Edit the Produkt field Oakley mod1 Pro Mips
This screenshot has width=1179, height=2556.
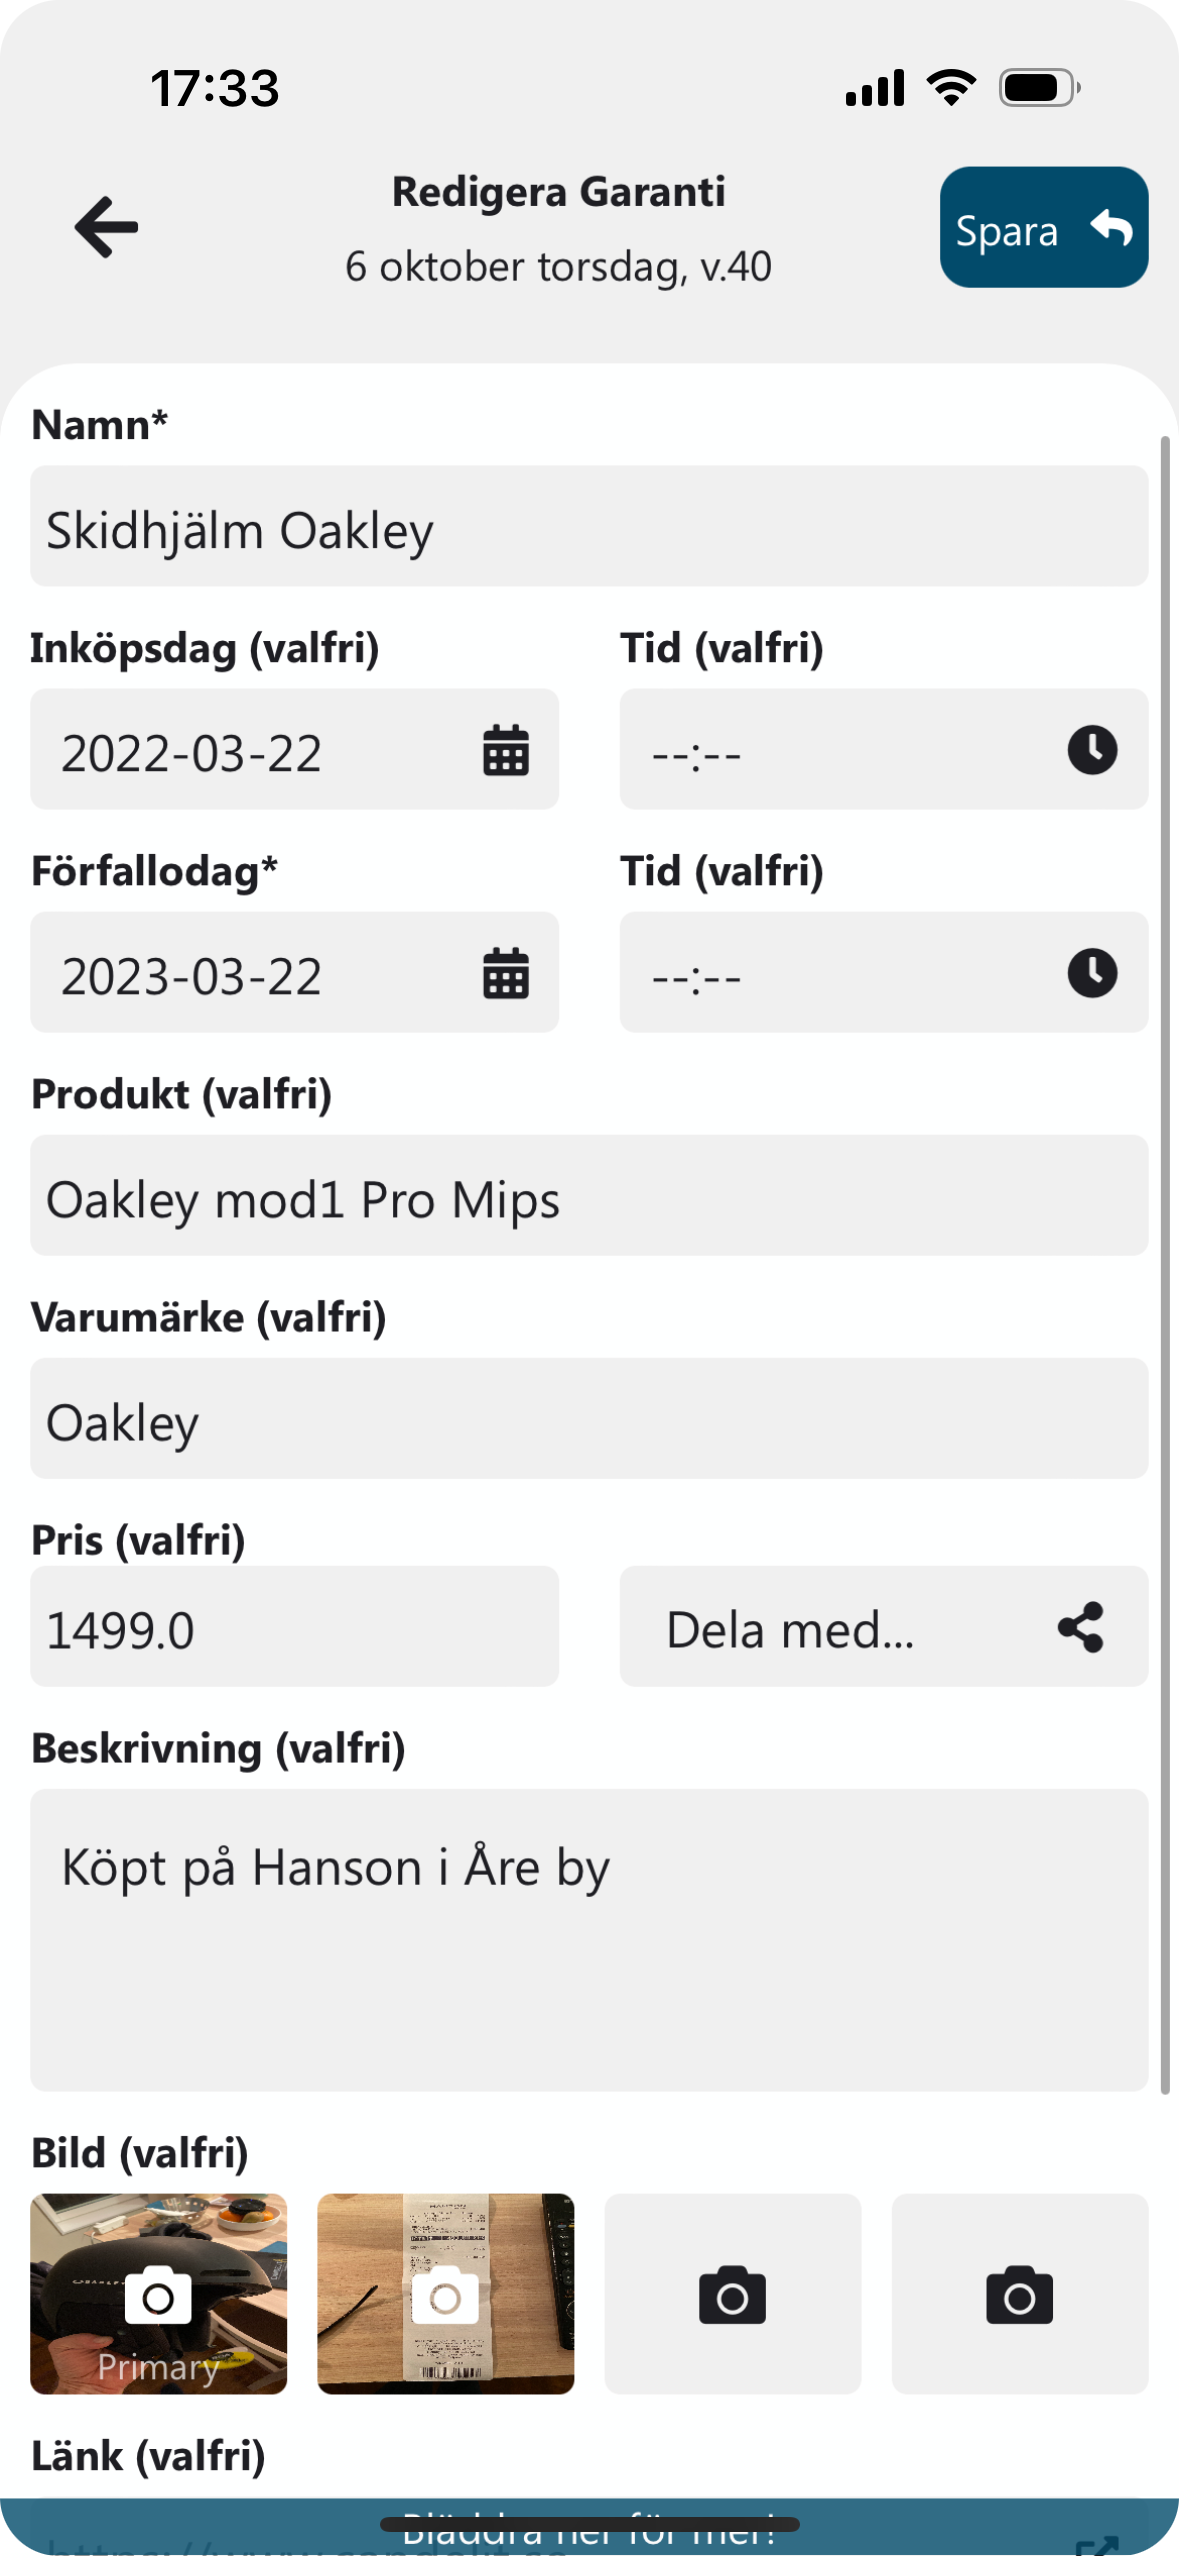click(x=588, y=1196)
